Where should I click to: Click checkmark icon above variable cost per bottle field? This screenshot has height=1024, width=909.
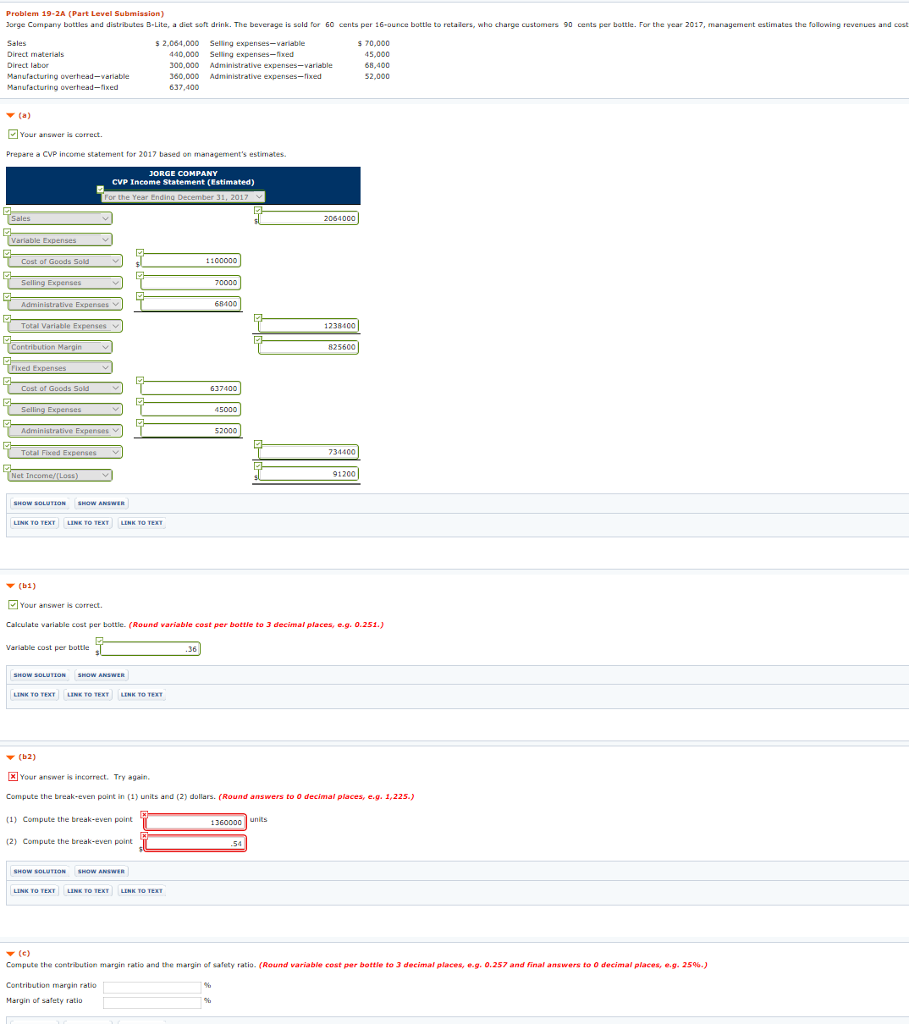pyautogui.click(x=100, y=640)
